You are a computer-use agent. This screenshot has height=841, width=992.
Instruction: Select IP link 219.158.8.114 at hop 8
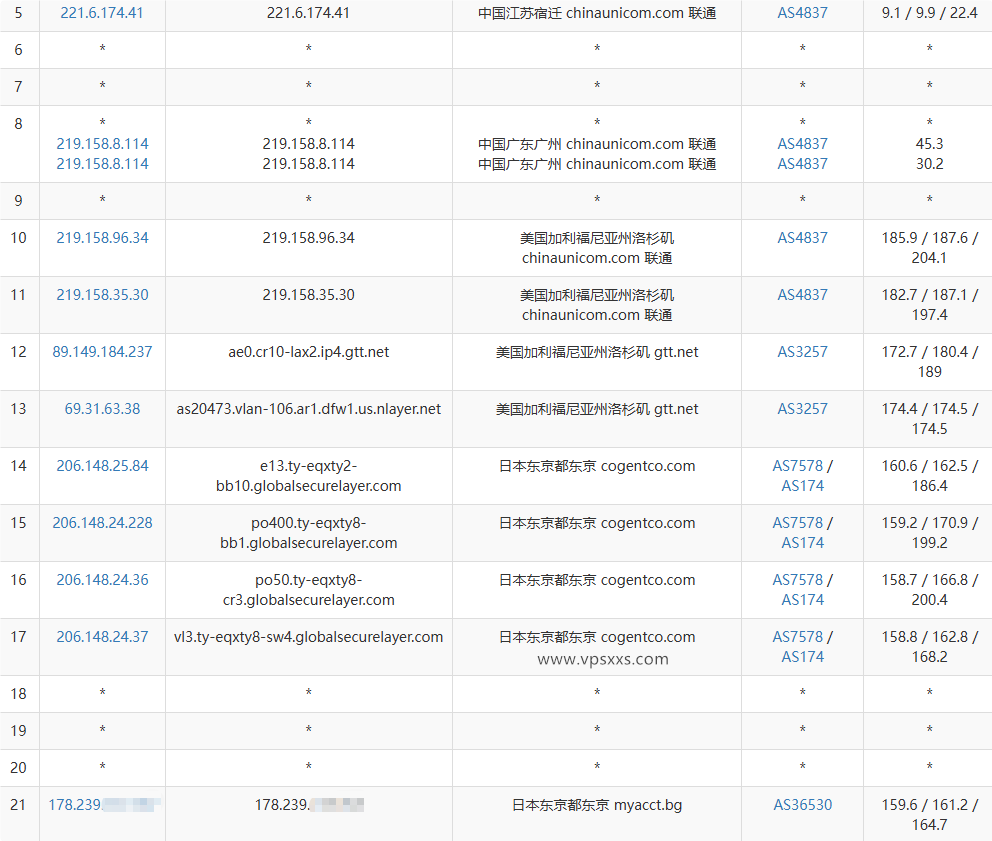point(101,143)
